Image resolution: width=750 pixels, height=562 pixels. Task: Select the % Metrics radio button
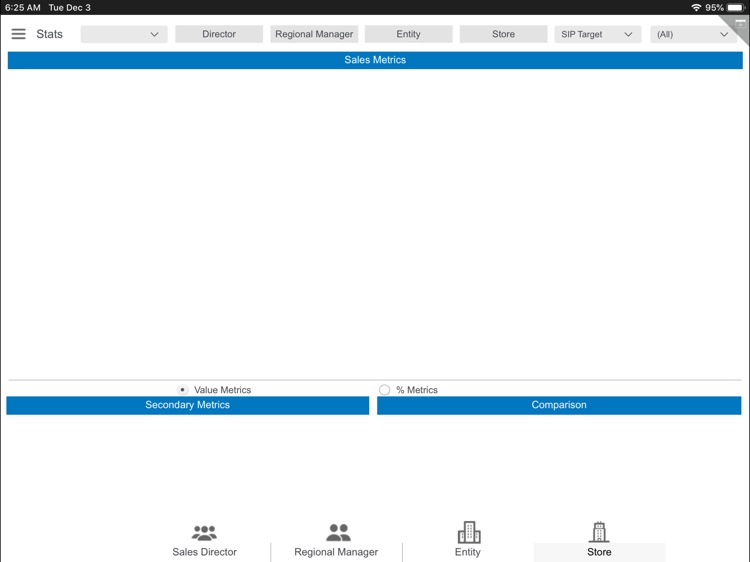pyautogui.click(x=384, y=390)
